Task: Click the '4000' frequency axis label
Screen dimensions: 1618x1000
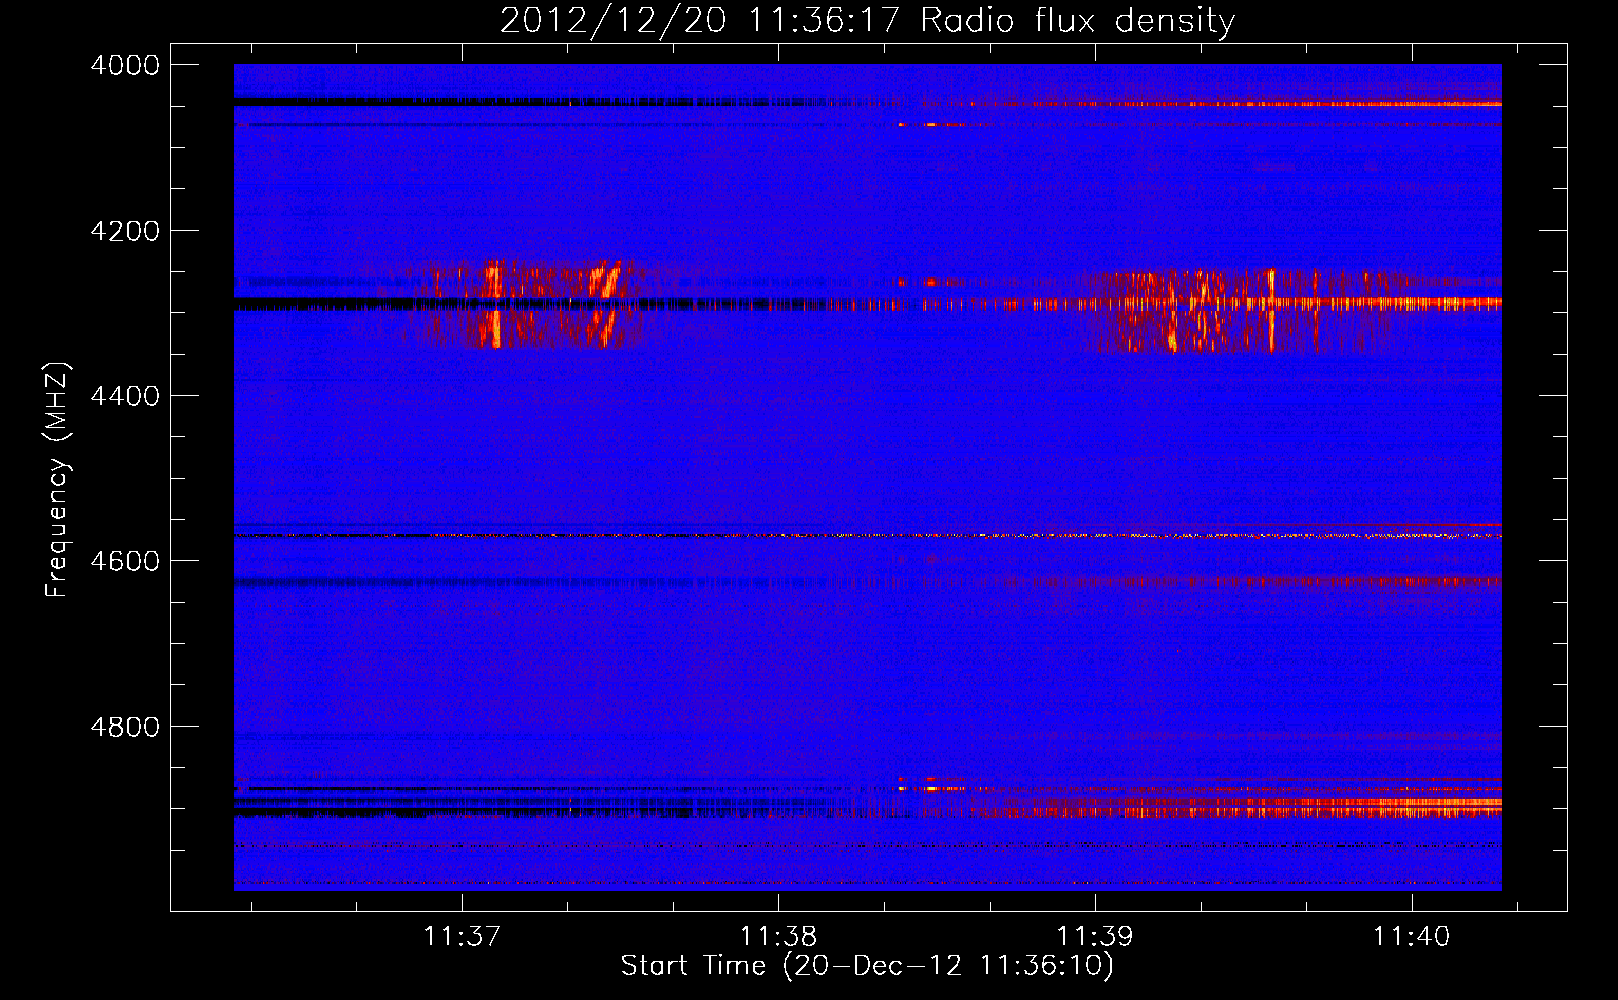Action: (x=125, y=65)
